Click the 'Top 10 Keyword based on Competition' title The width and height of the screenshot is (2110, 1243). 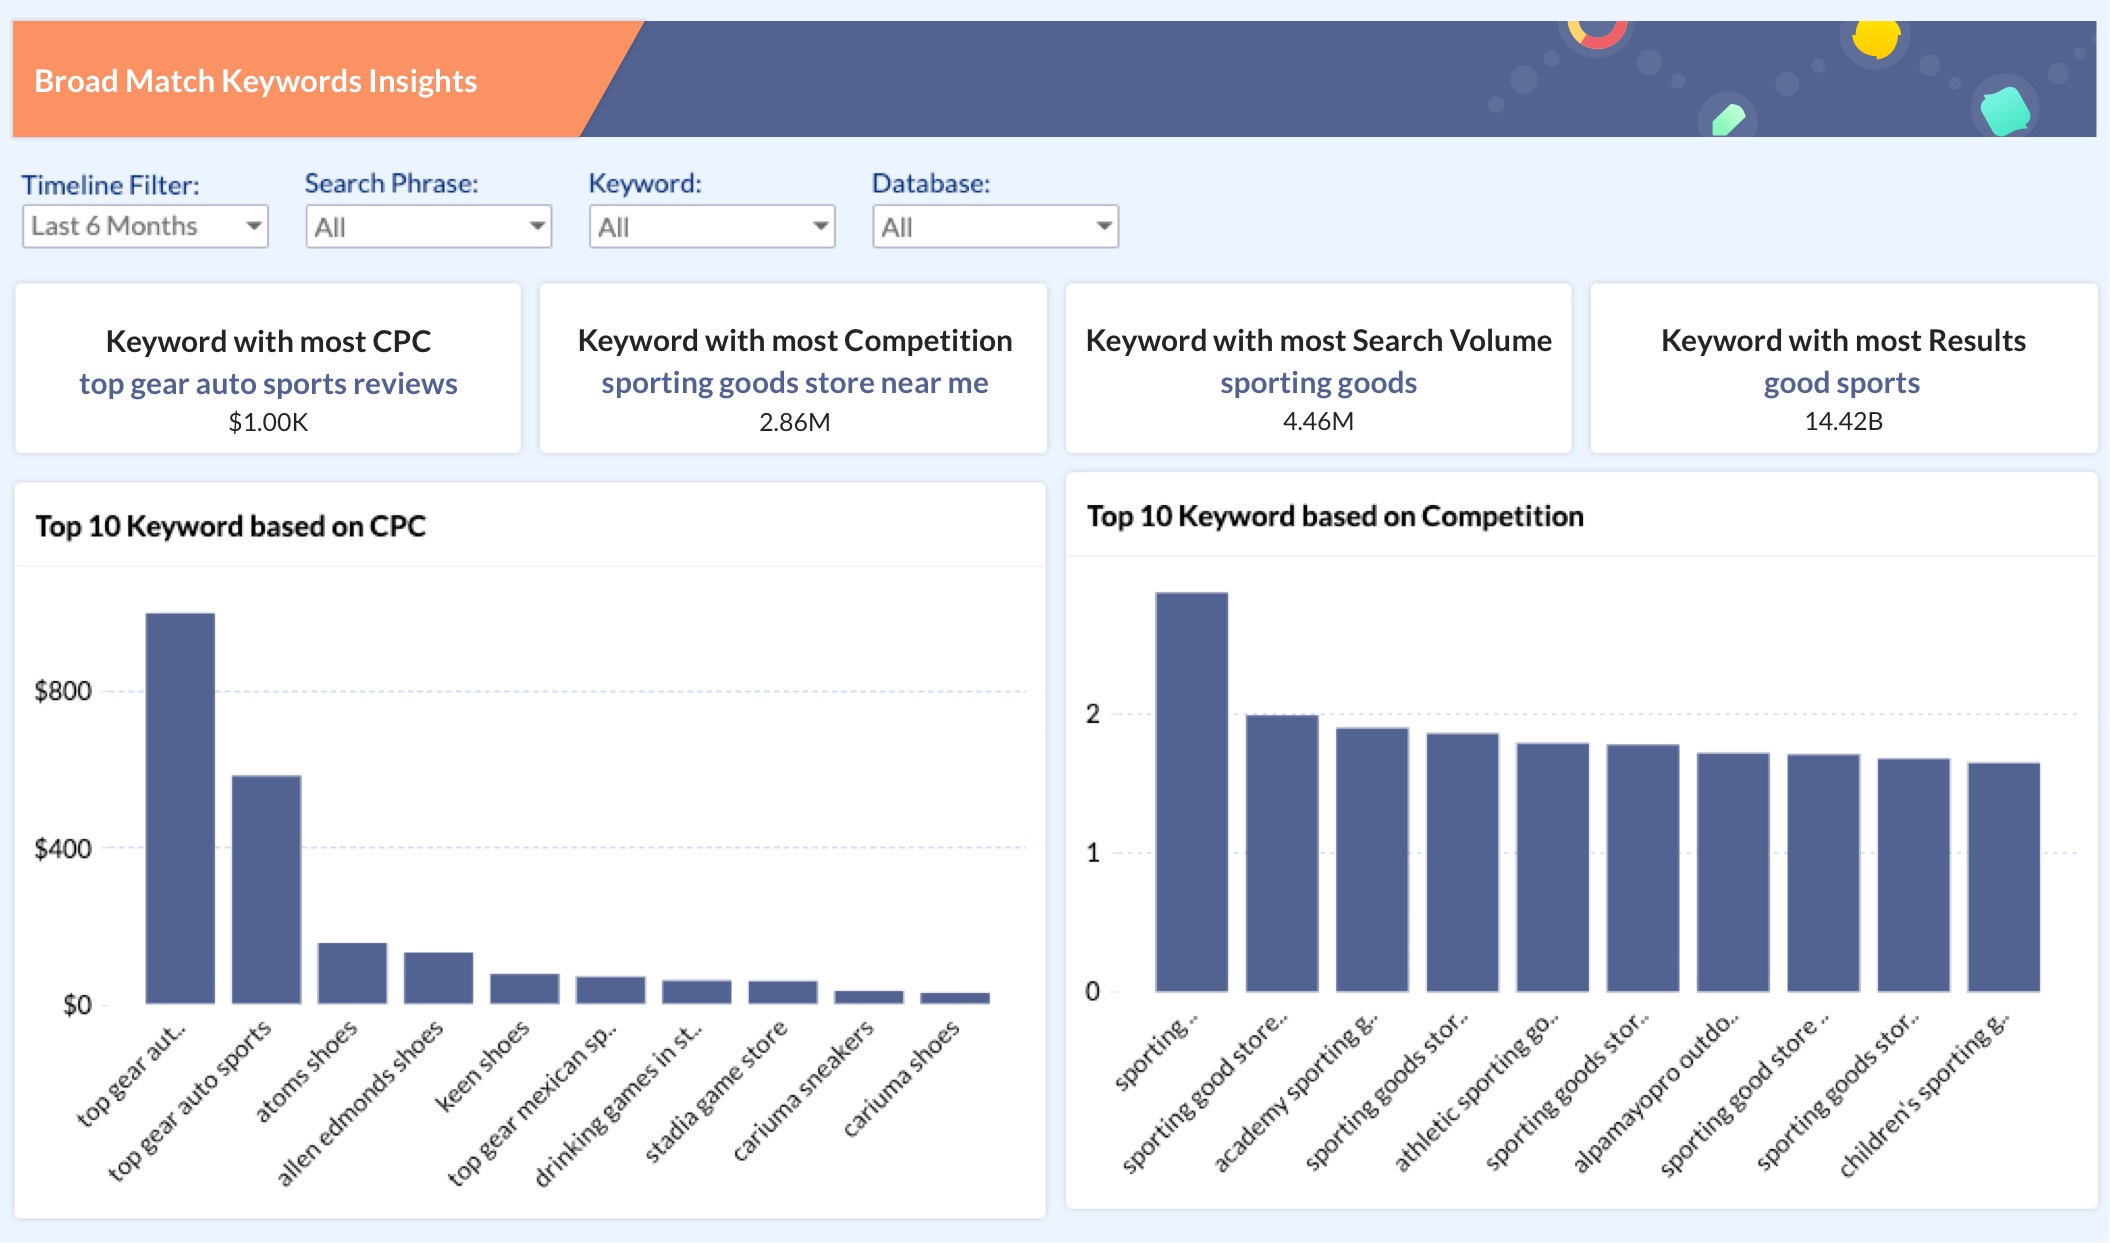coord(1335,516)
